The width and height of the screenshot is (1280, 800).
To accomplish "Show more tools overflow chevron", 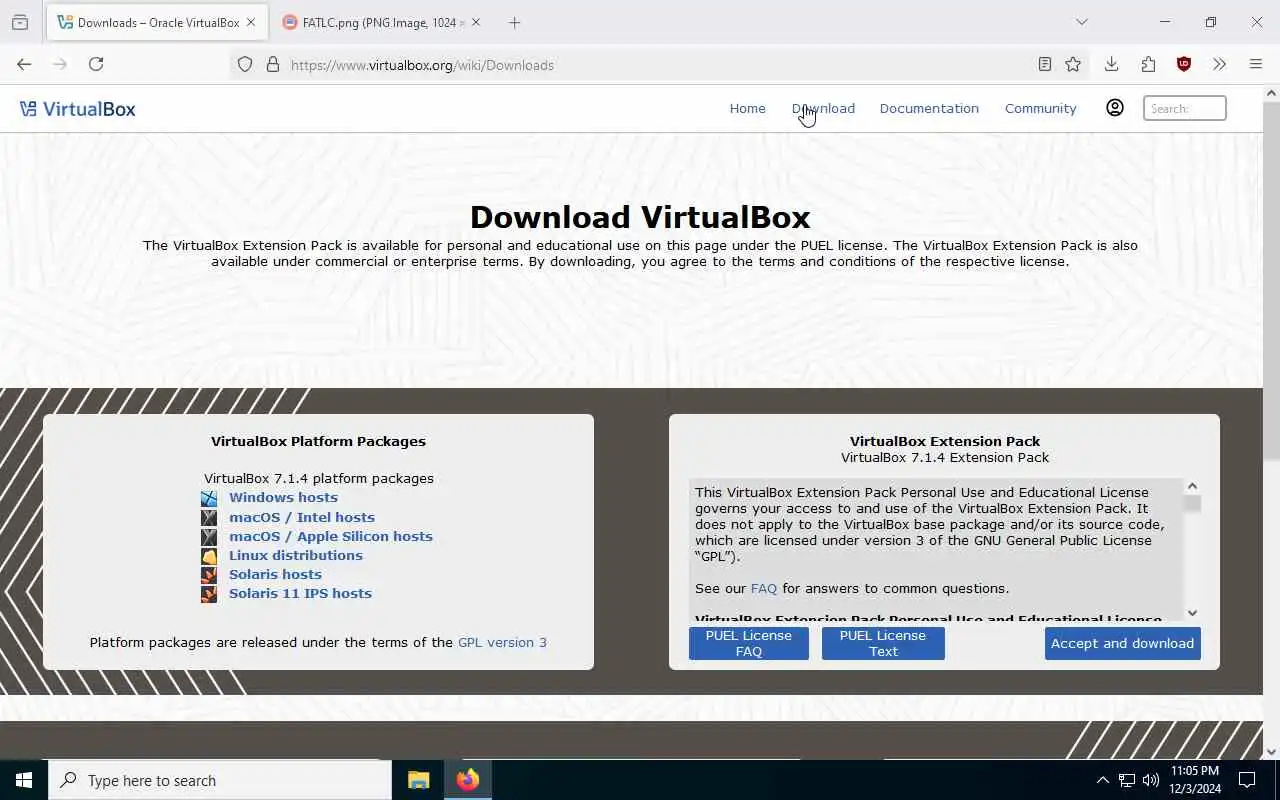I will (x=1219, y=64).
